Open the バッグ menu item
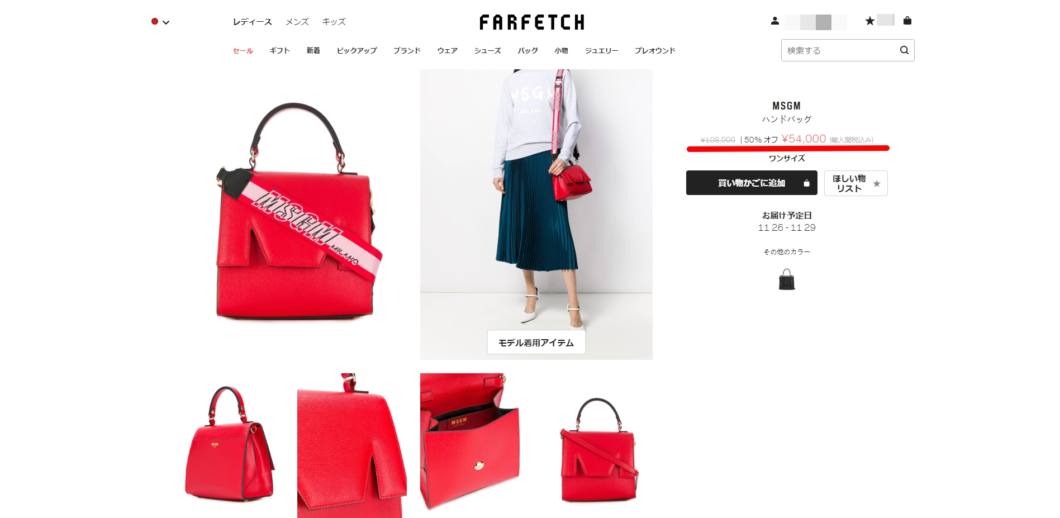Image resolution: width=1060 pixels, height=518 pixels. tap(528, 51)
